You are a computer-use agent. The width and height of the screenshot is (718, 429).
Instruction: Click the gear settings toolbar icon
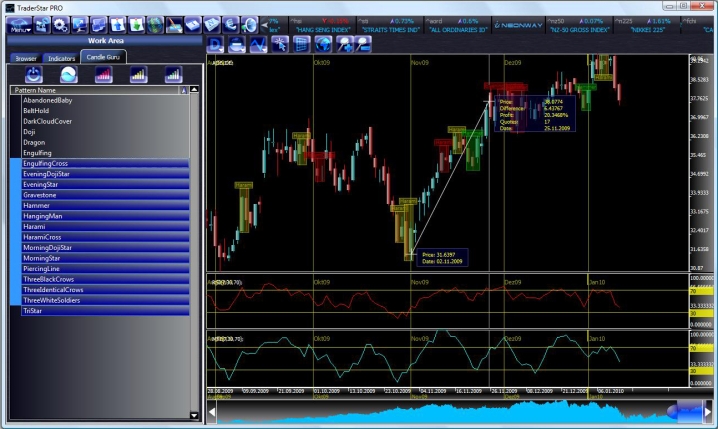coord(59,24)
